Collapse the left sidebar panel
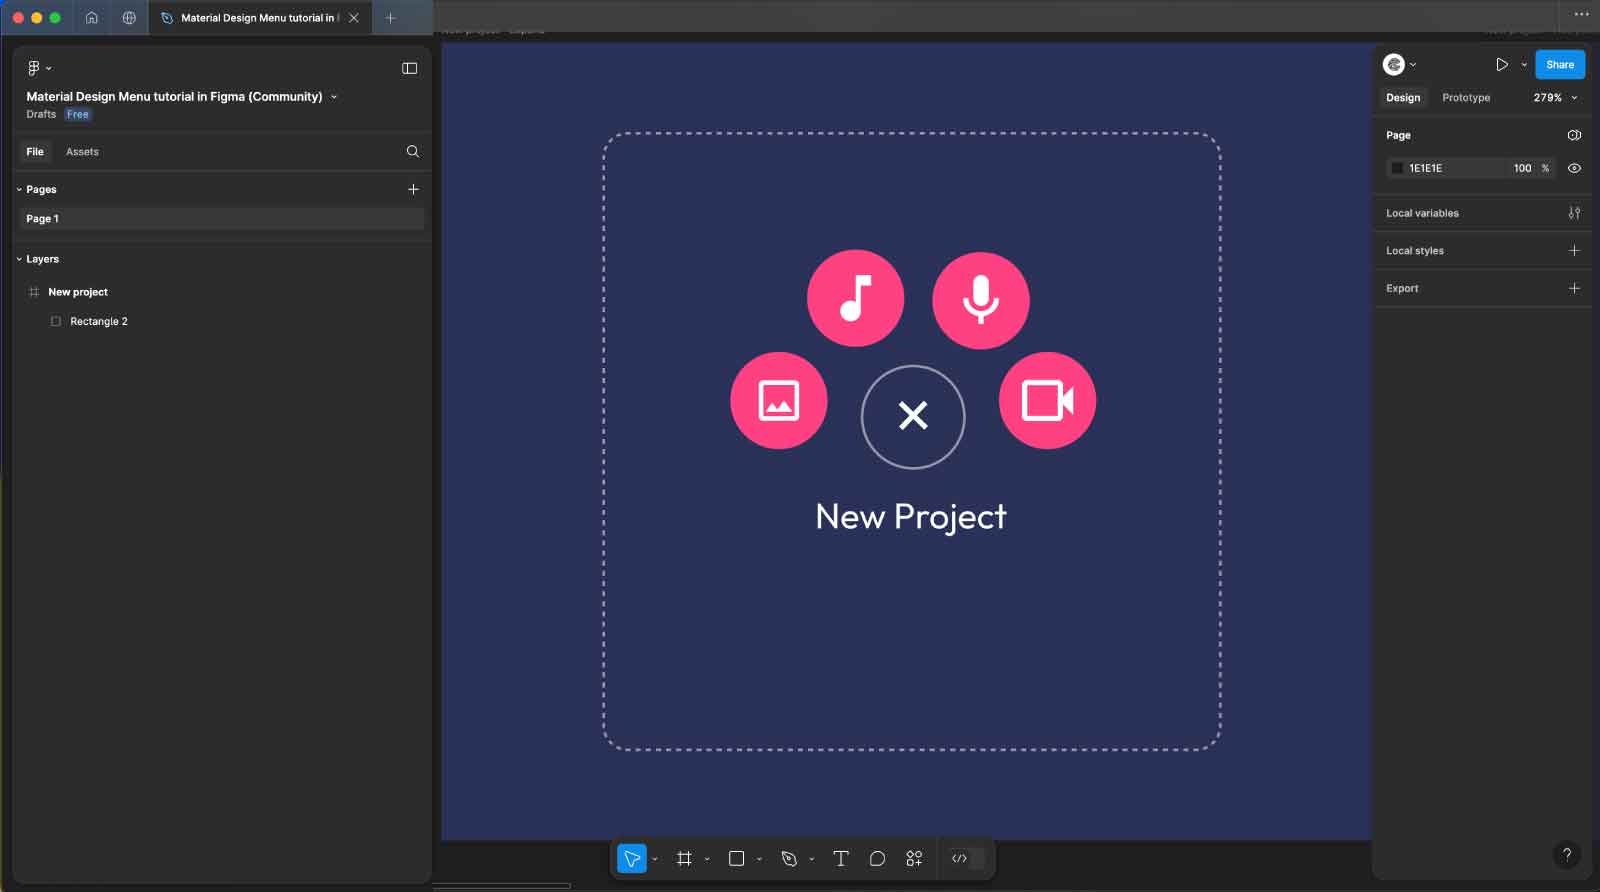 (x=409, y=68)
